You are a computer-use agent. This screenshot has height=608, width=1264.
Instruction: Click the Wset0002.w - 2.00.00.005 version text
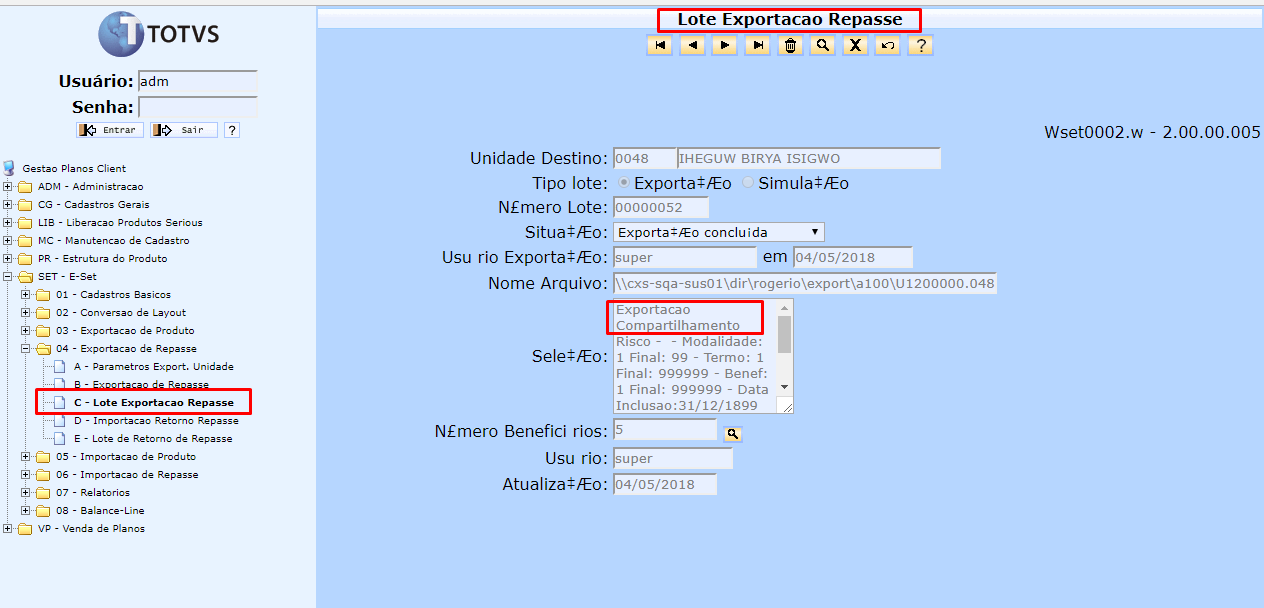pyautogui.click(x=1152, y=132)
